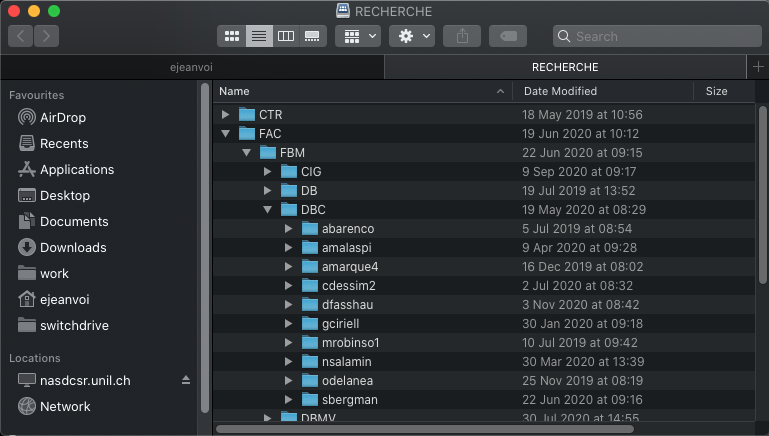Switch to gallery view in toolbar
The image size is (769, 436).
[x=312, y=36]
